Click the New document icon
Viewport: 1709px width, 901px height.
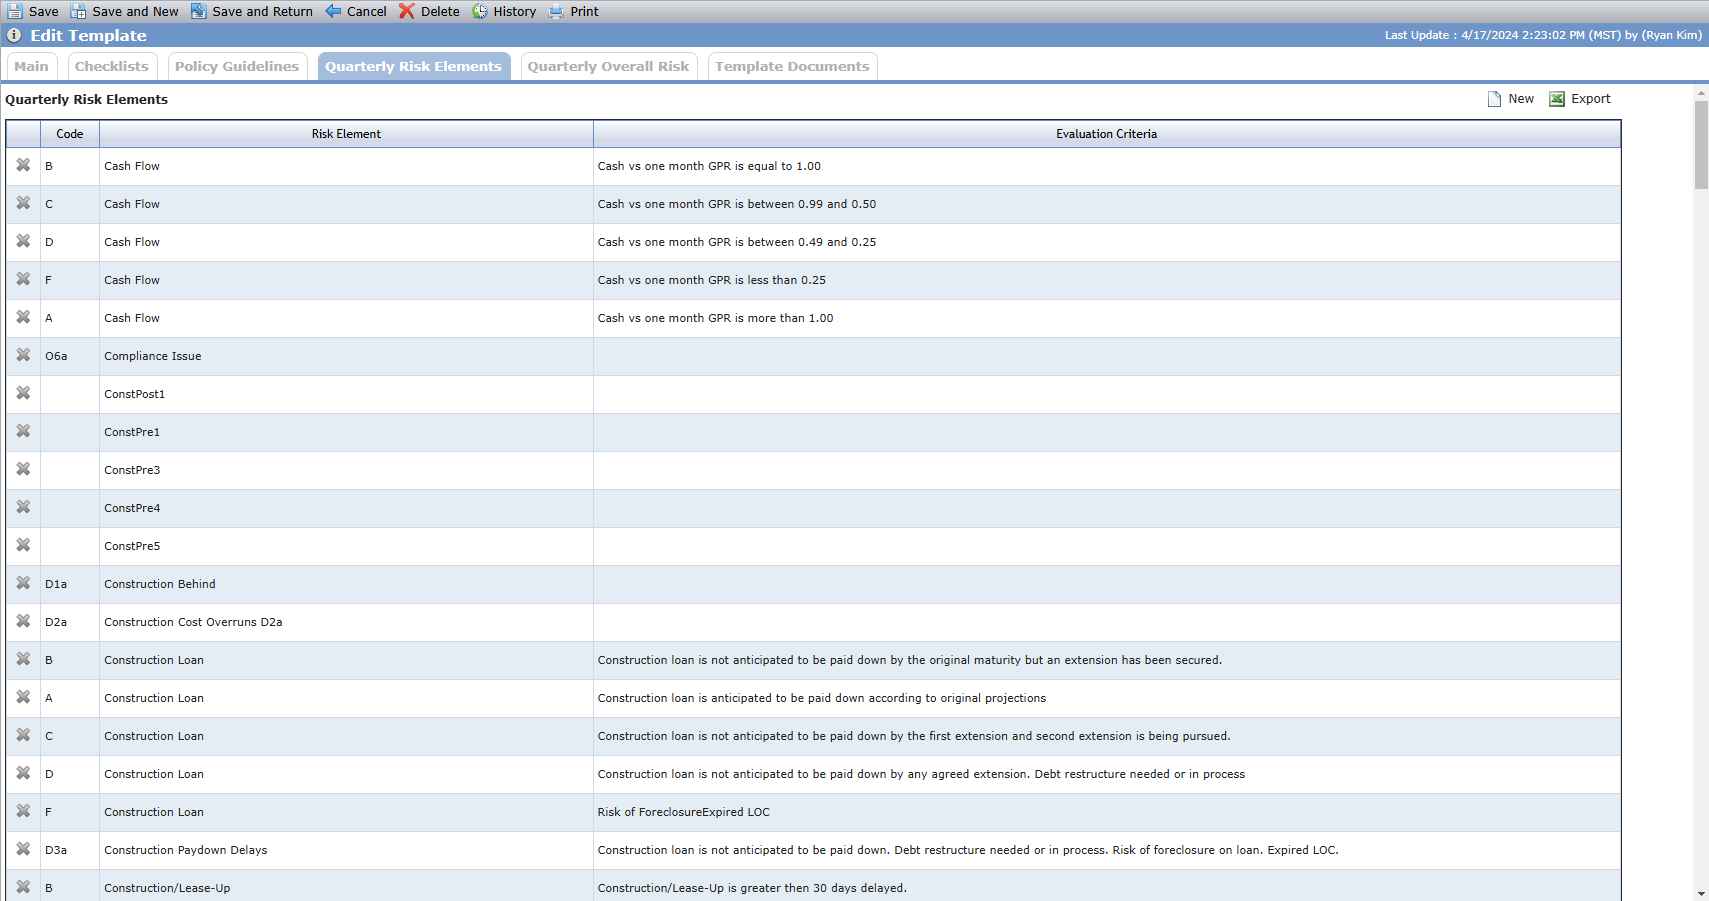1494,99
